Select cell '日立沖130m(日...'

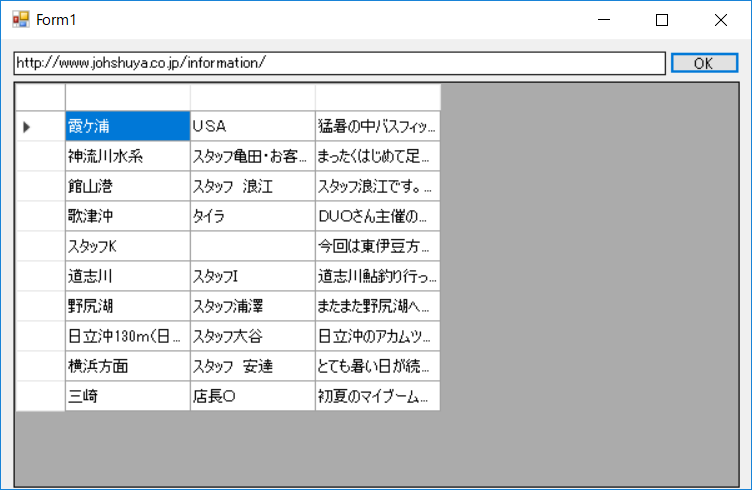pos(128,336)
